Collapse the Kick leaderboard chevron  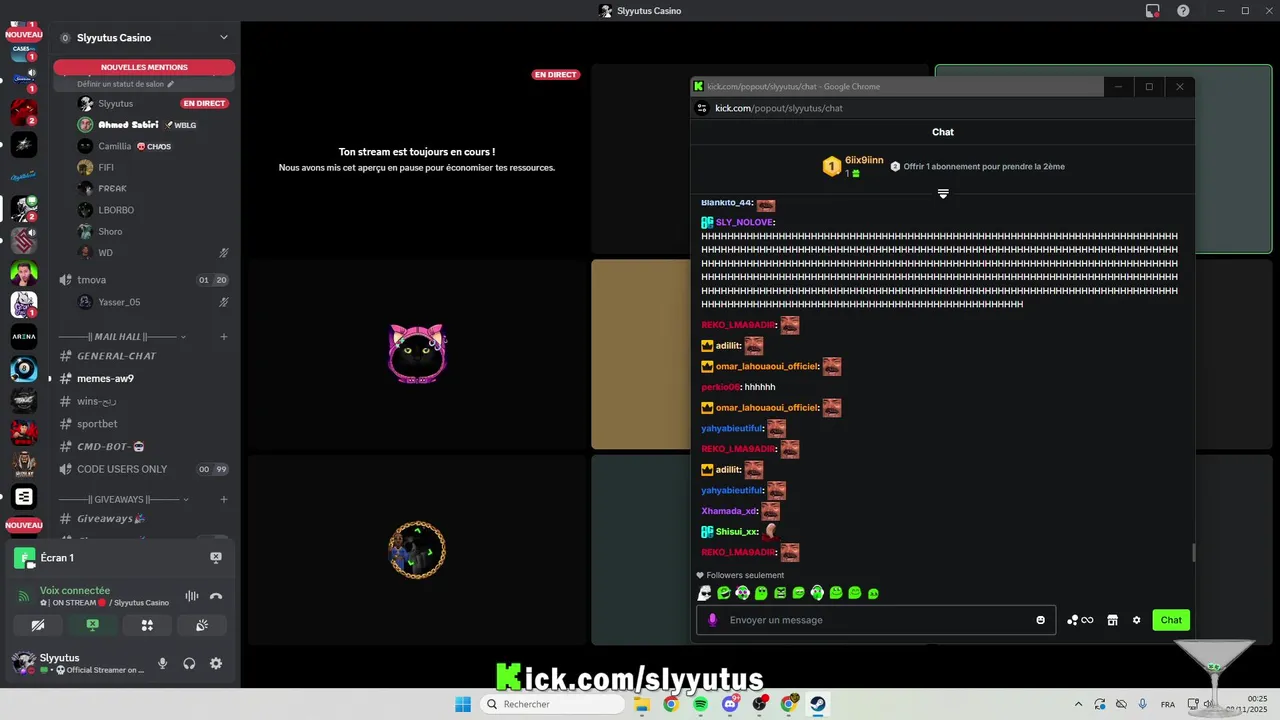click(943, 194)
